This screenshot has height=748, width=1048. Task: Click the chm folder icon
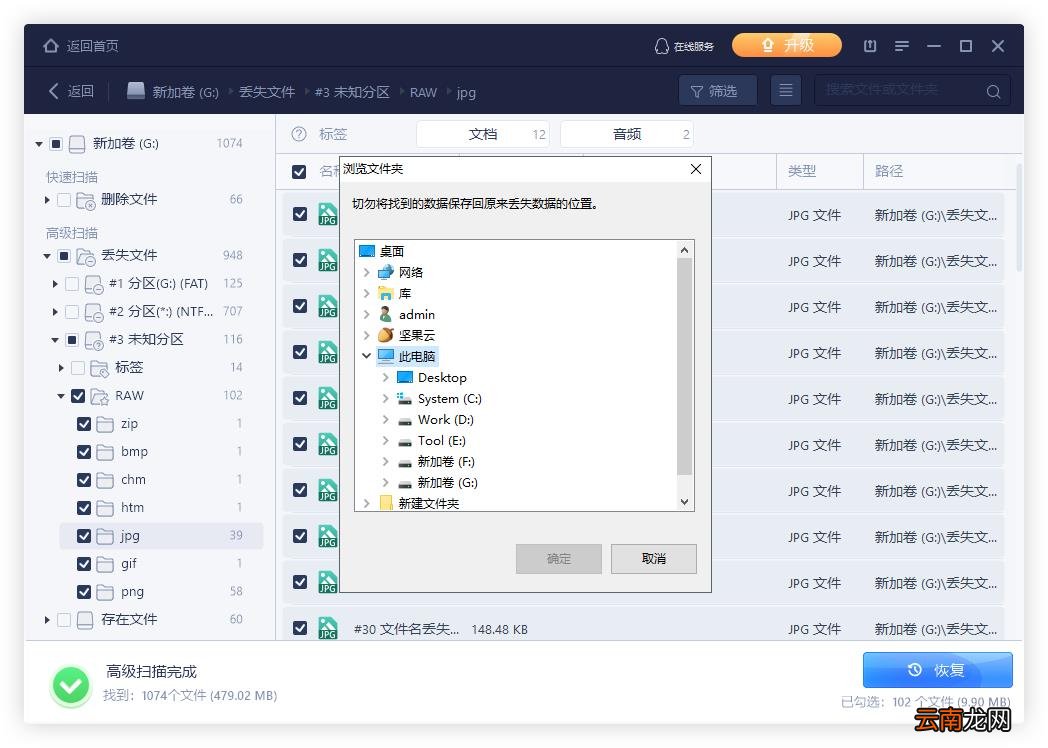[x=105, y=481]
